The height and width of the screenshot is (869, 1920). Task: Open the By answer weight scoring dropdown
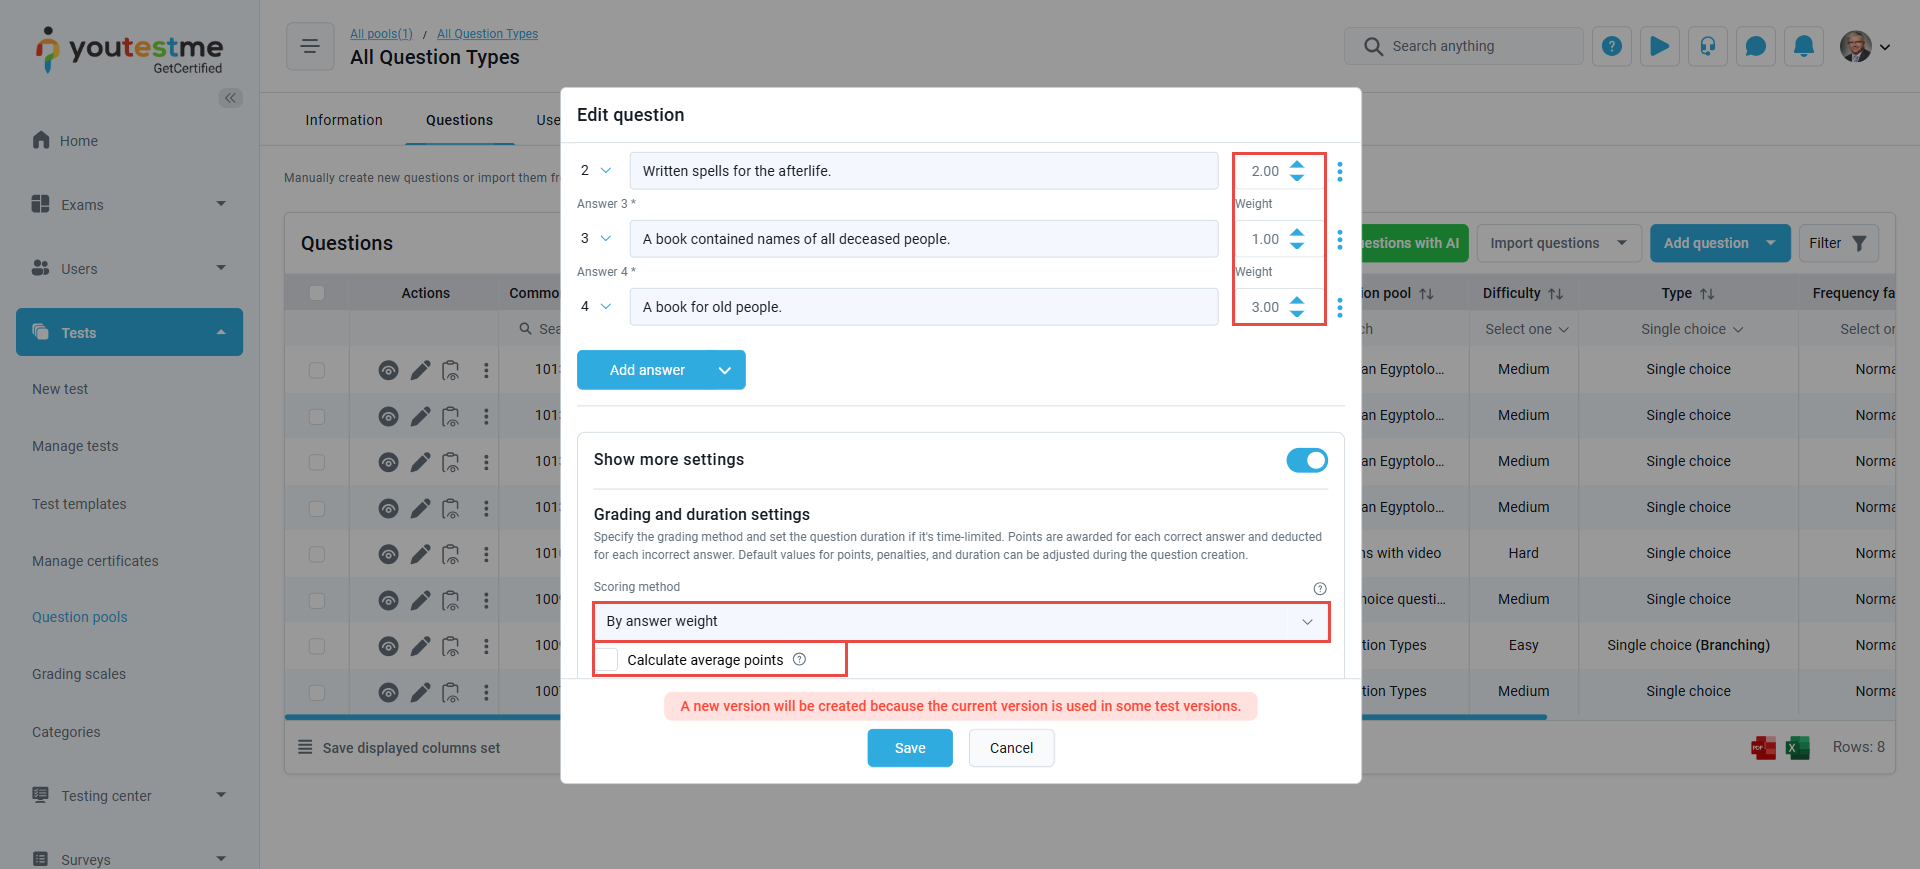pyautogui.click(x=961, y=621)
